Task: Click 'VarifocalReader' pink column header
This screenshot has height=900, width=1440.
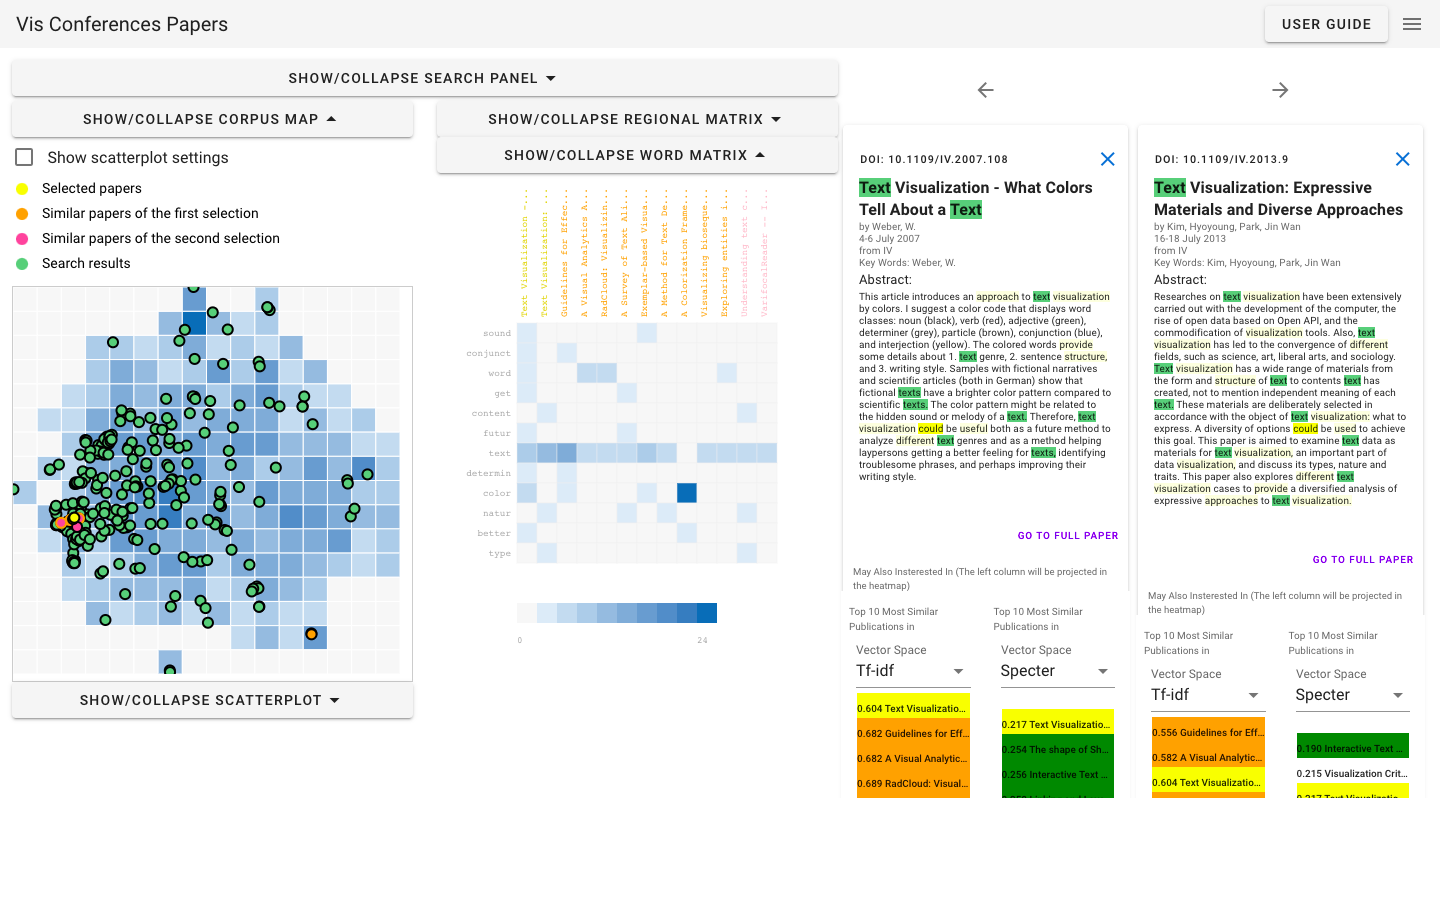Action: [765, 251]
